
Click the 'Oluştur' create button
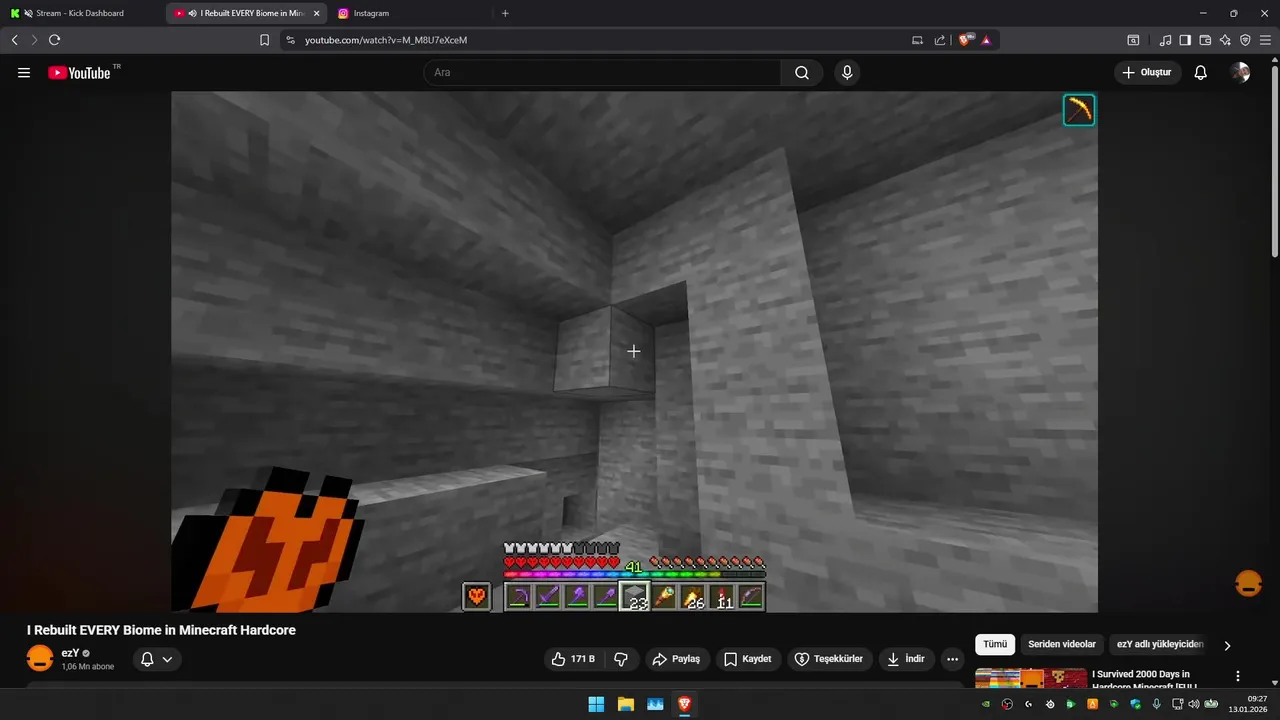(1147, 73)
